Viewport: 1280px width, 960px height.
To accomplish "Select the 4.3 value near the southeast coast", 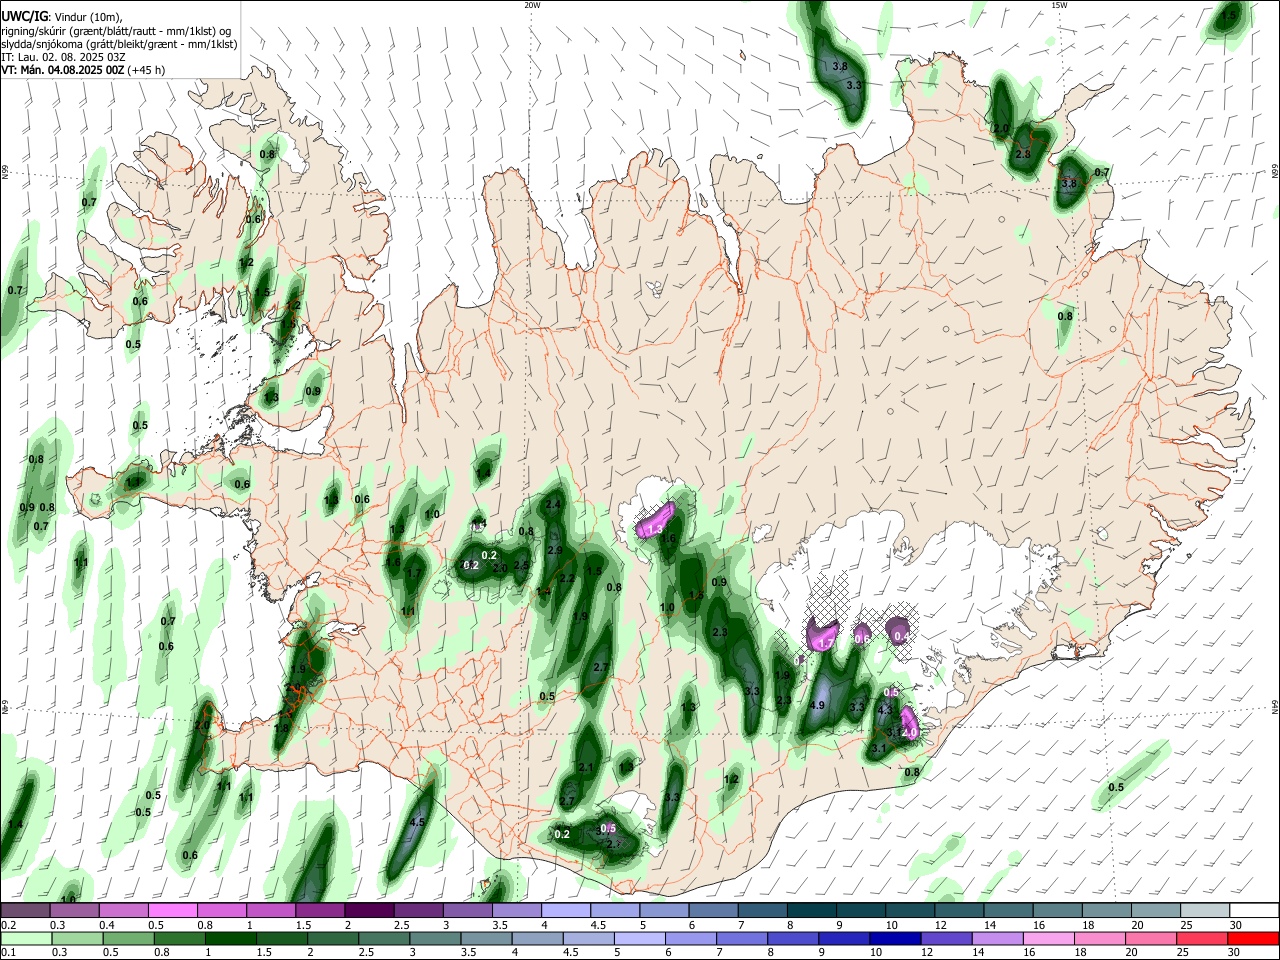I will tap(884, 709).
